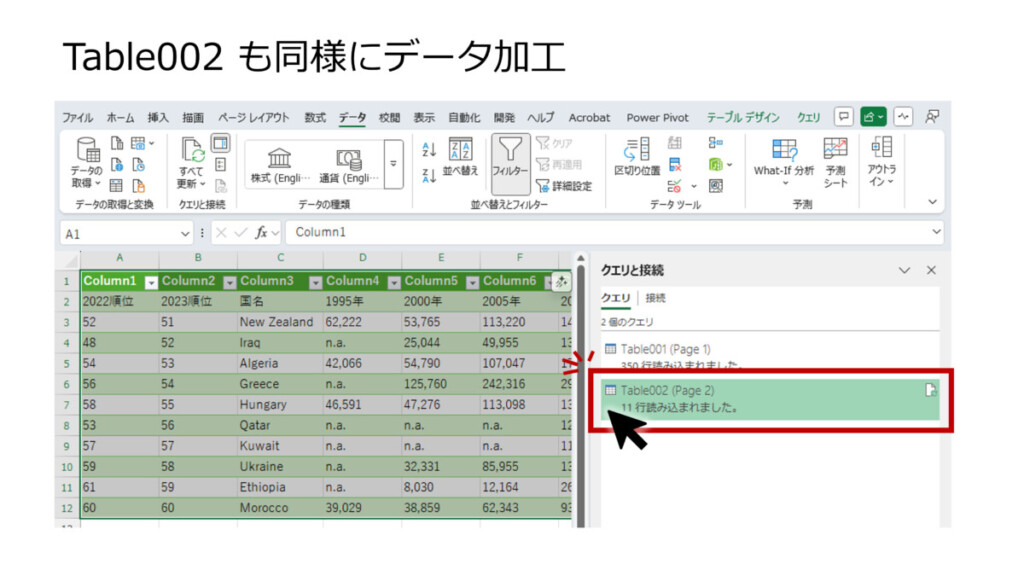Open the データの取得 (Get Data) menu
This screenshot has height=576, width=1024.
pos(87,165)
